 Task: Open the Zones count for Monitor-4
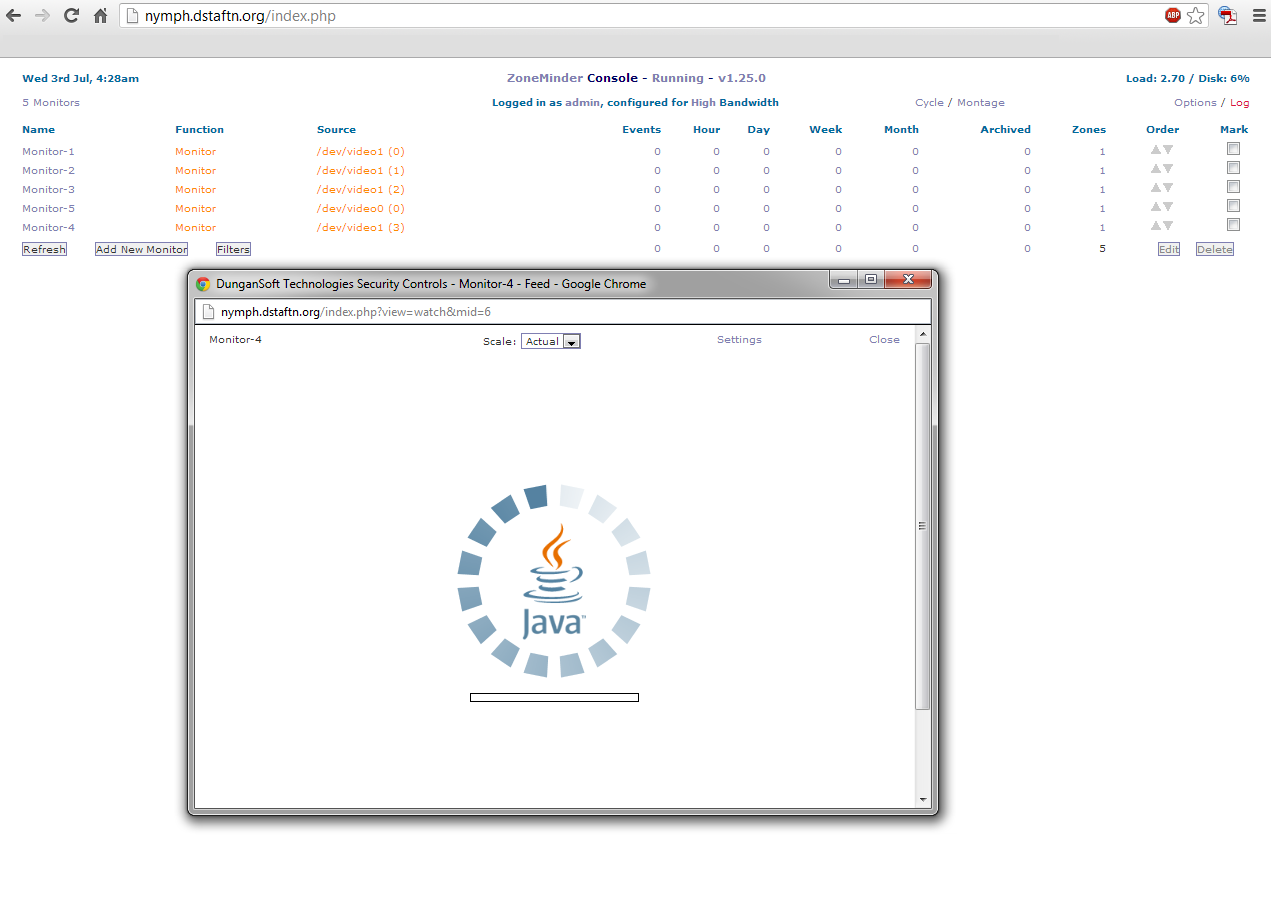coord(1103,228)
